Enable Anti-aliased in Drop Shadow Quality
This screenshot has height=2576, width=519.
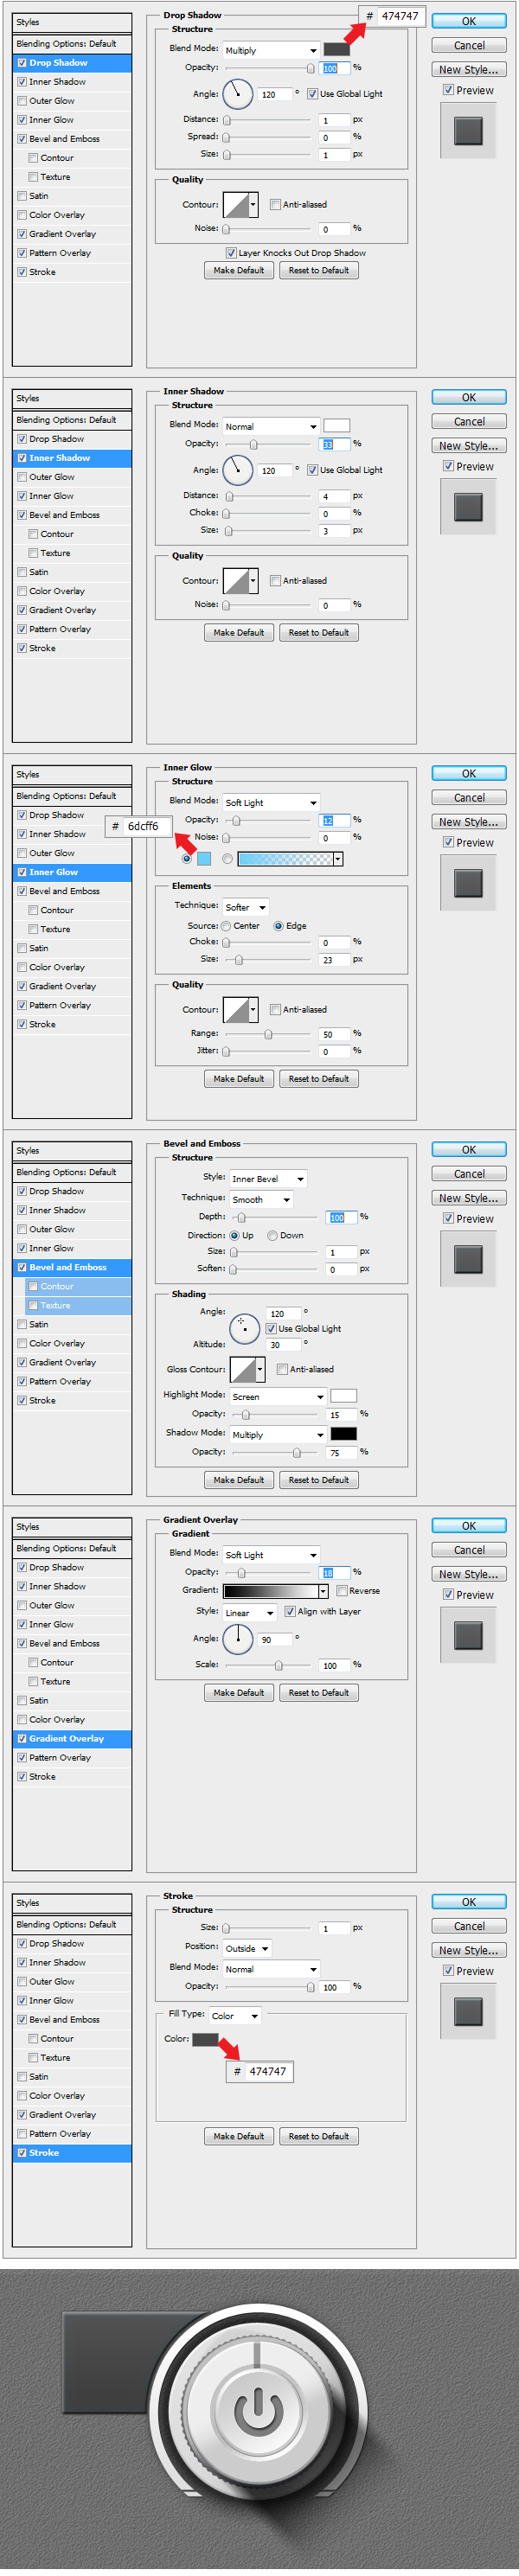[275, 205]
